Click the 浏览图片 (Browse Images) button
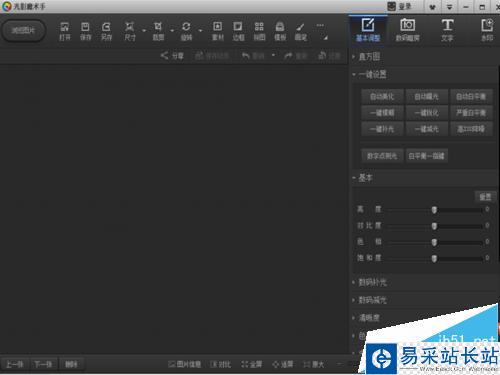This screenshot has height=375, width=500. coord(23,31)
